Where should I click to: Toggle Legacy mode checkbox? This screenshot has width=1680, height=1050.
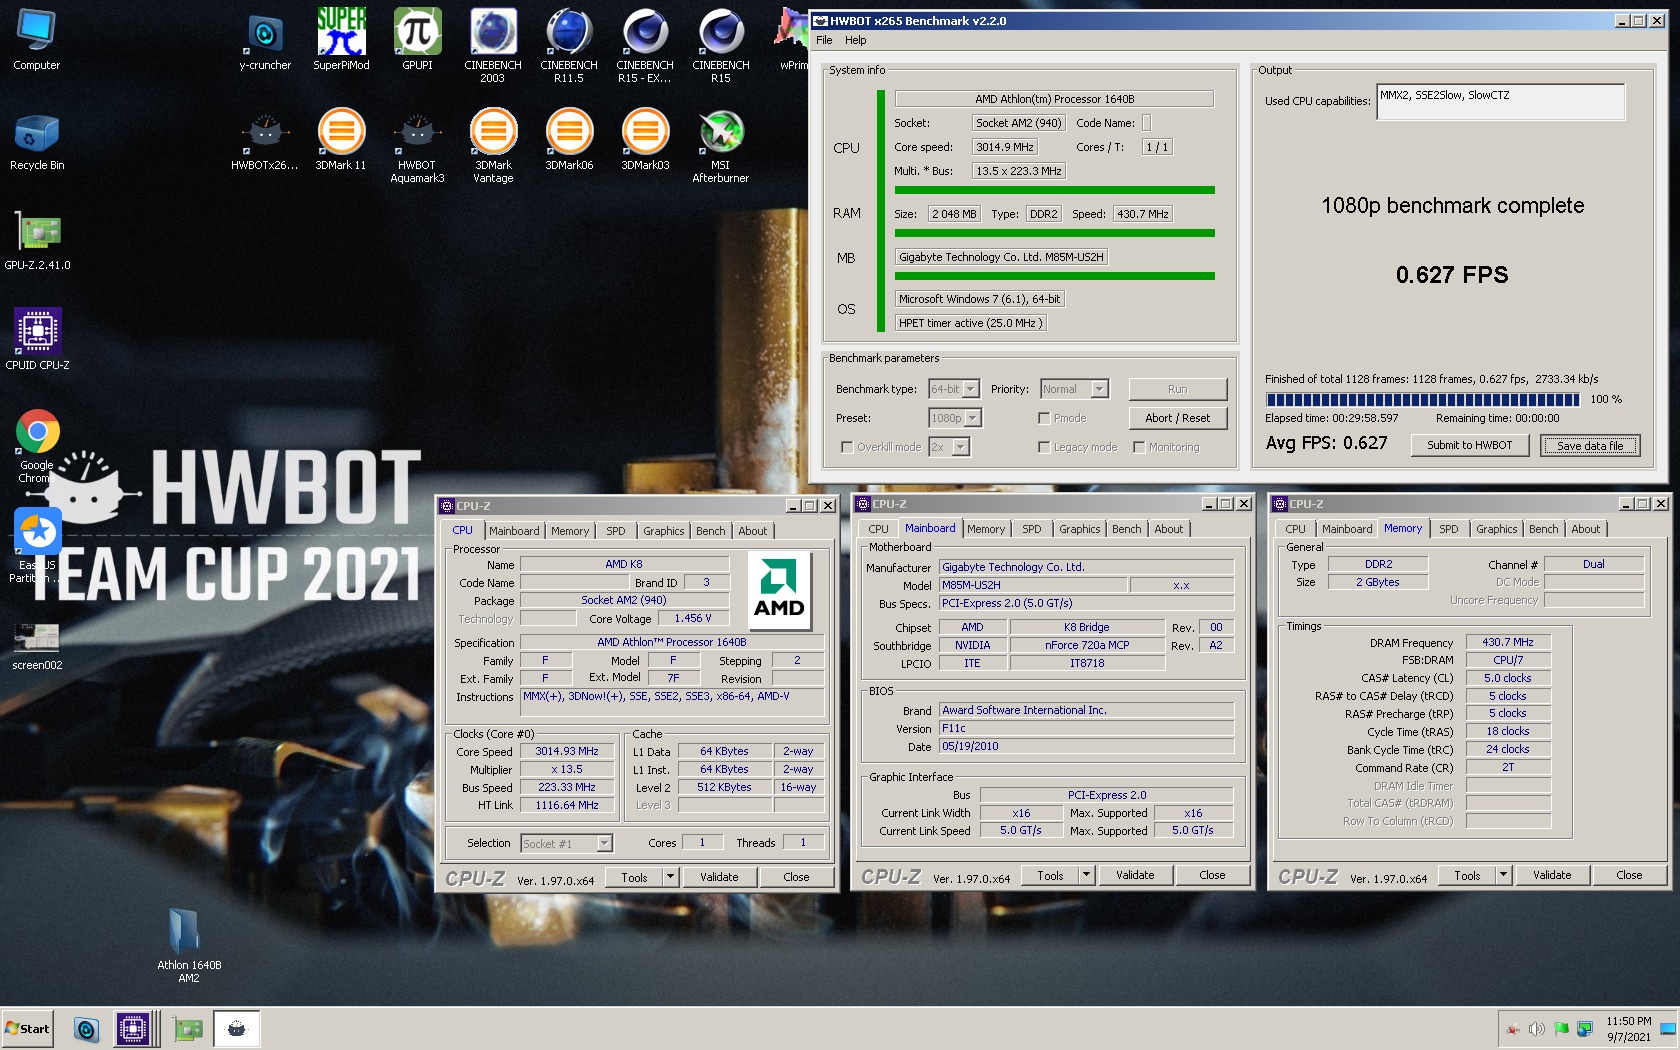pos(1044,447)
